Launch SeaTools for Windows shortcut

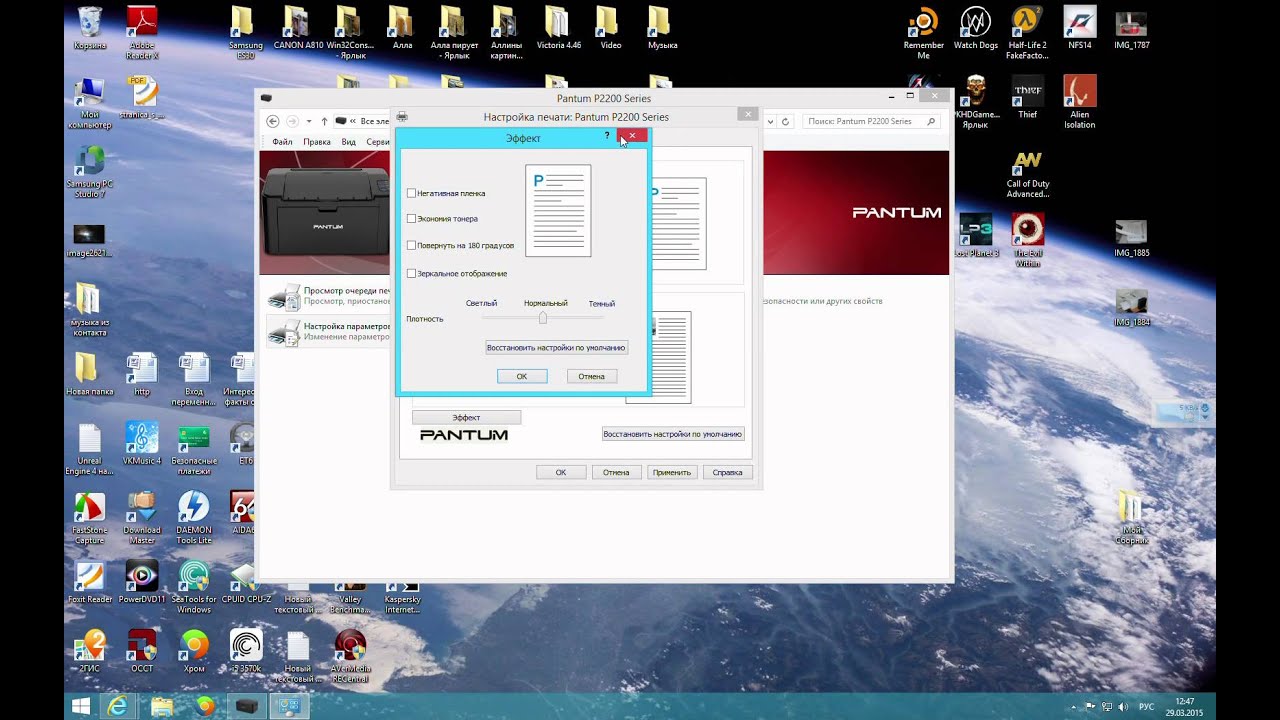point(193,587)
